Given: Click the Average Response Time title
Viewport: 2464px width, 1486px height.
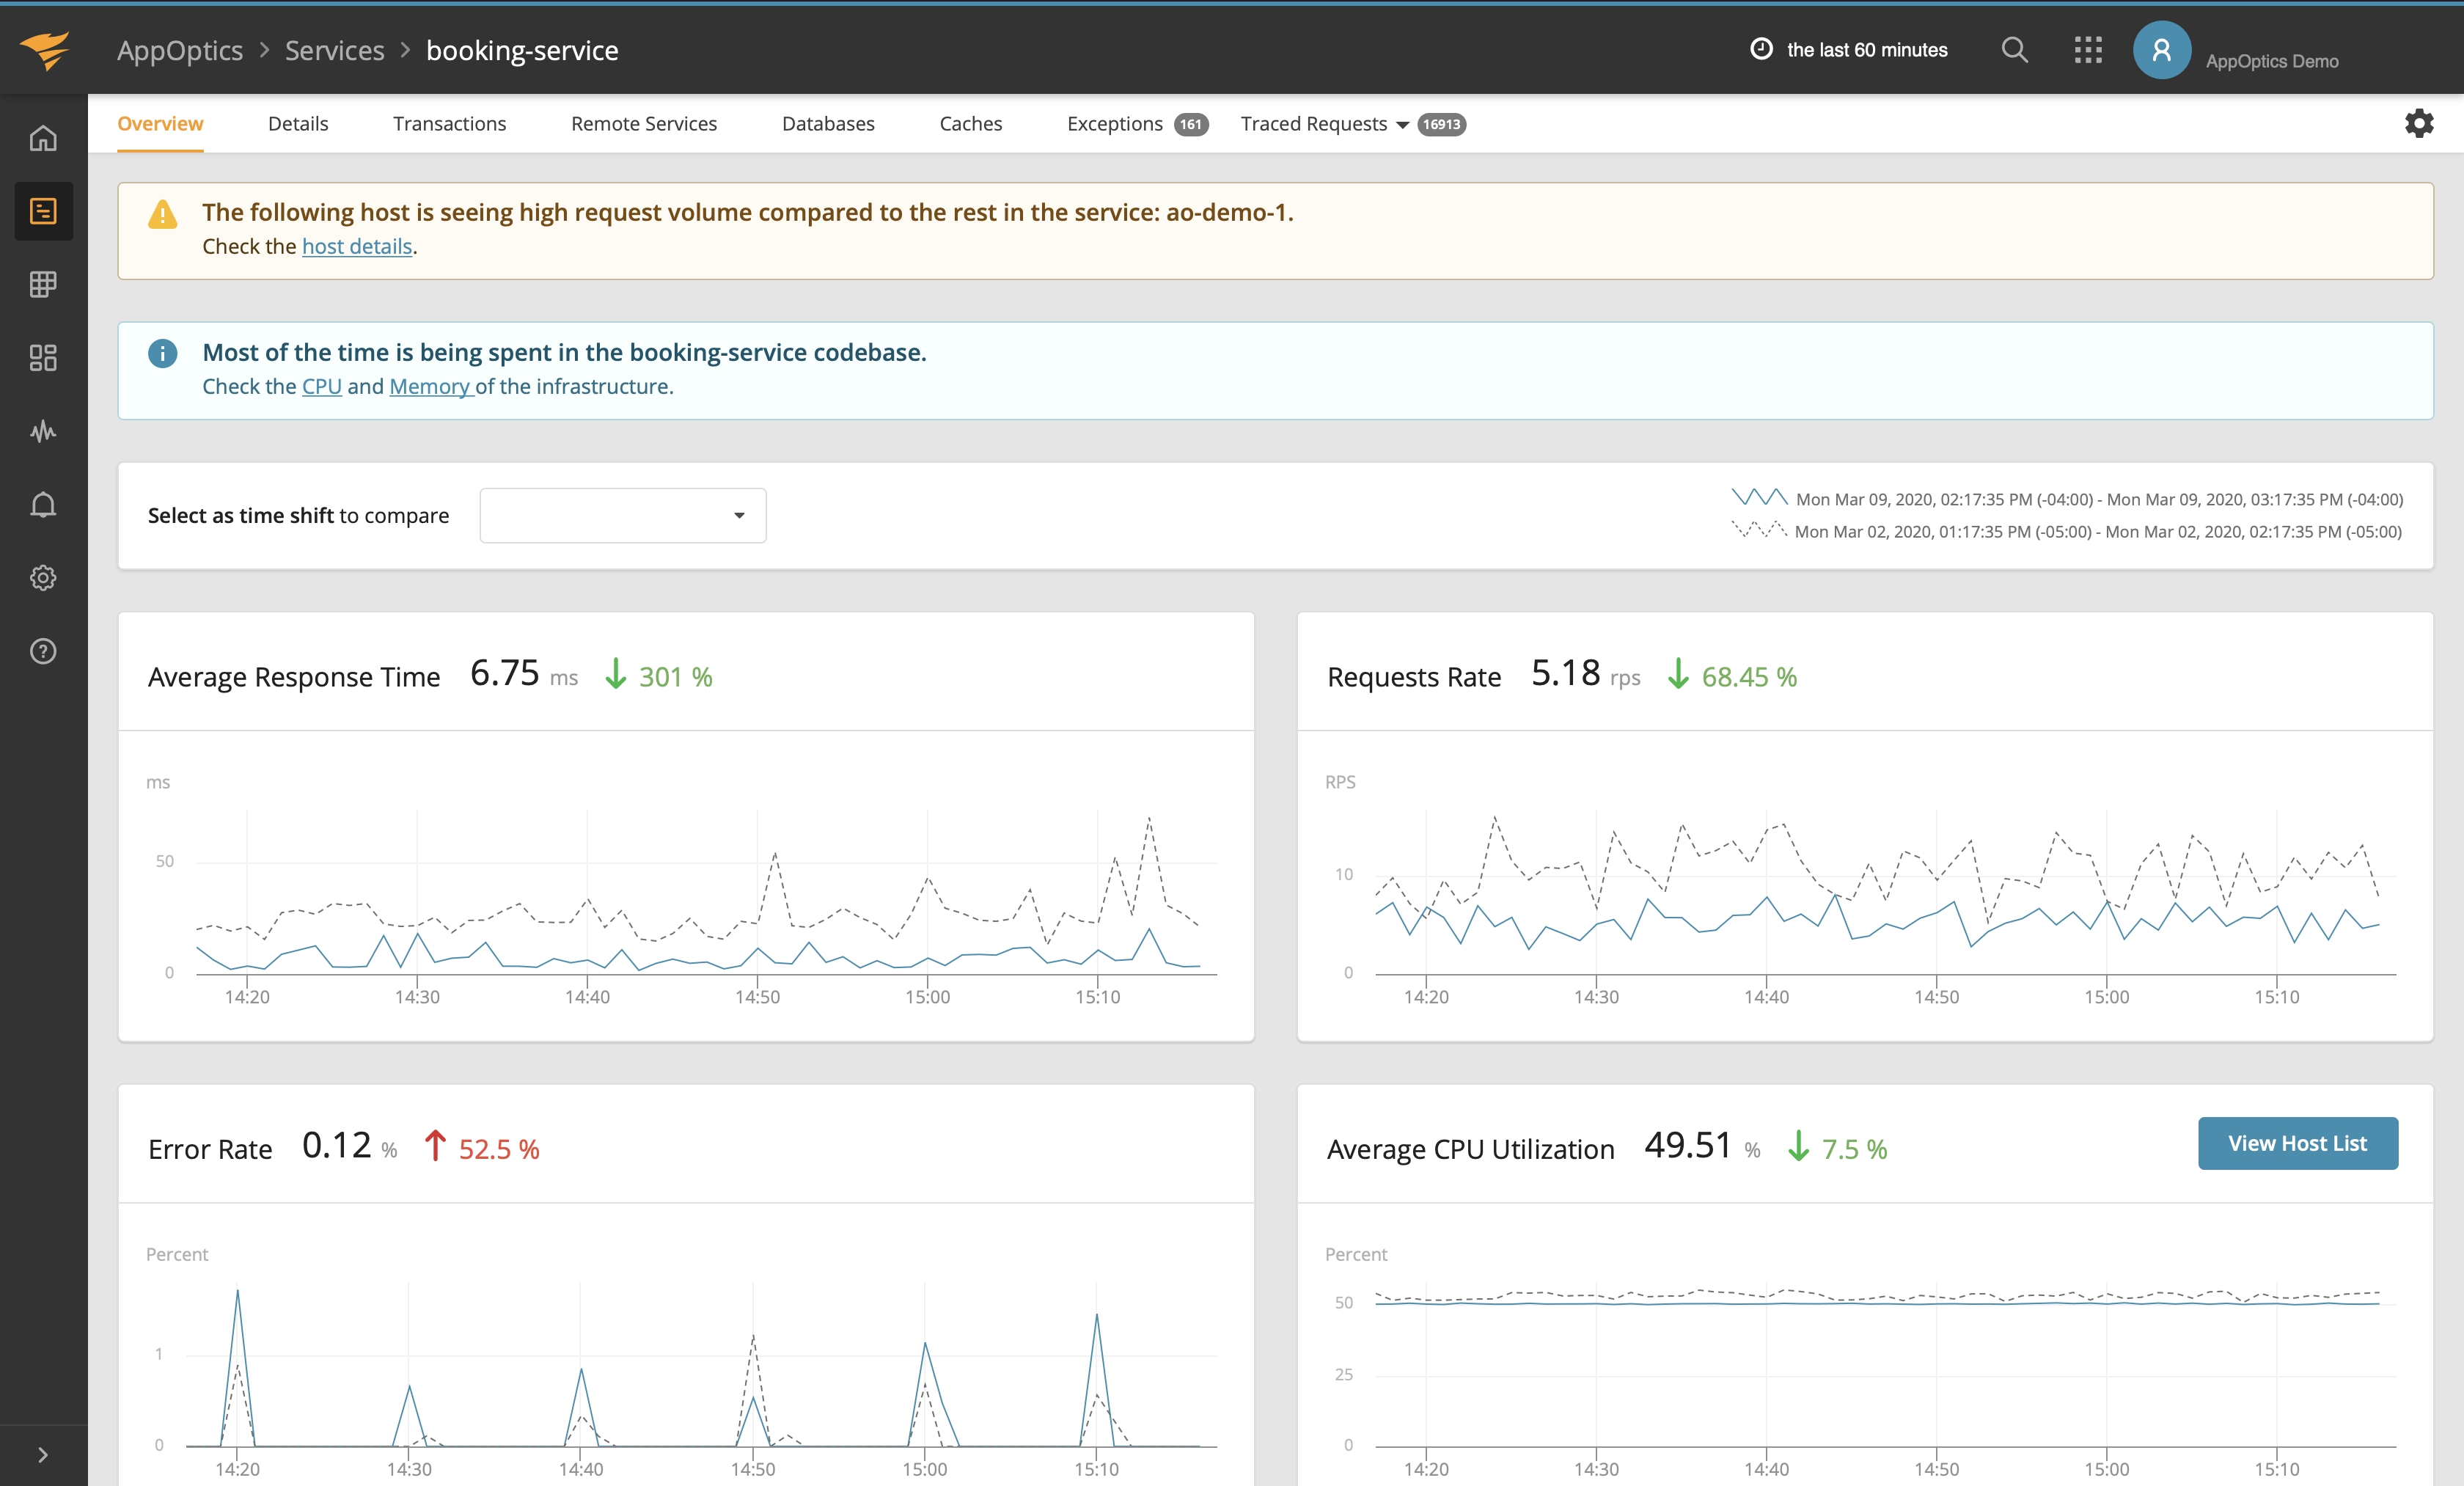Looking at the screenshot, I should 294,676.
